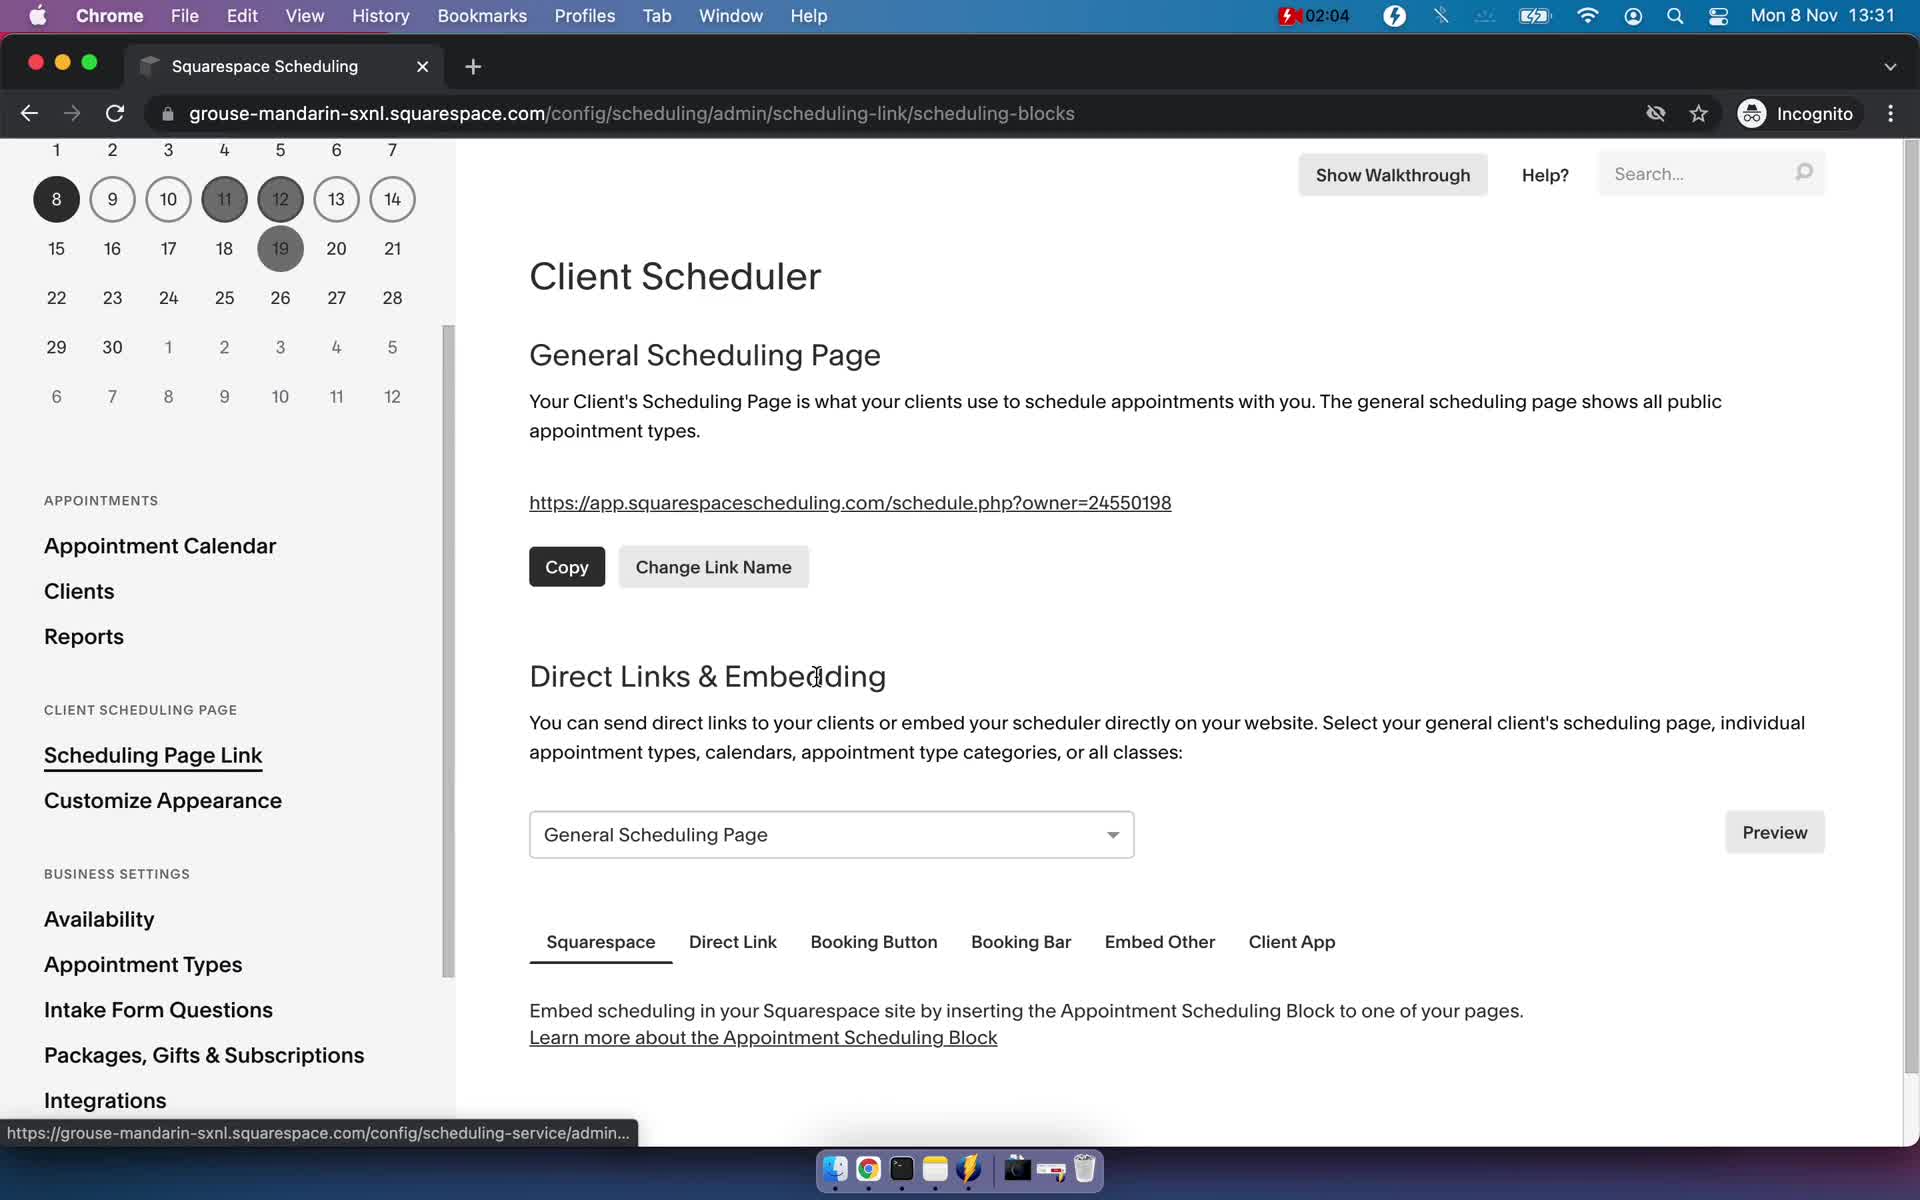Select date 26 in the mini calendar
Viewport: 1920px width, 1200px height.
[280, 298]
